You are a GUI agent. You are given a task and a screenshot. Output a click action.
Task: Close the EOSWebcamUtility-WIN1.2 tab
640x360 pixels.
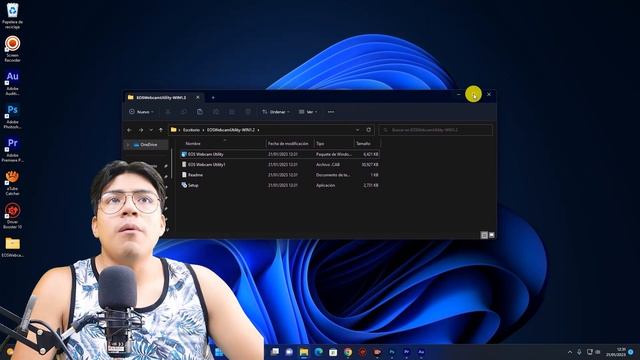click(198, 98)
